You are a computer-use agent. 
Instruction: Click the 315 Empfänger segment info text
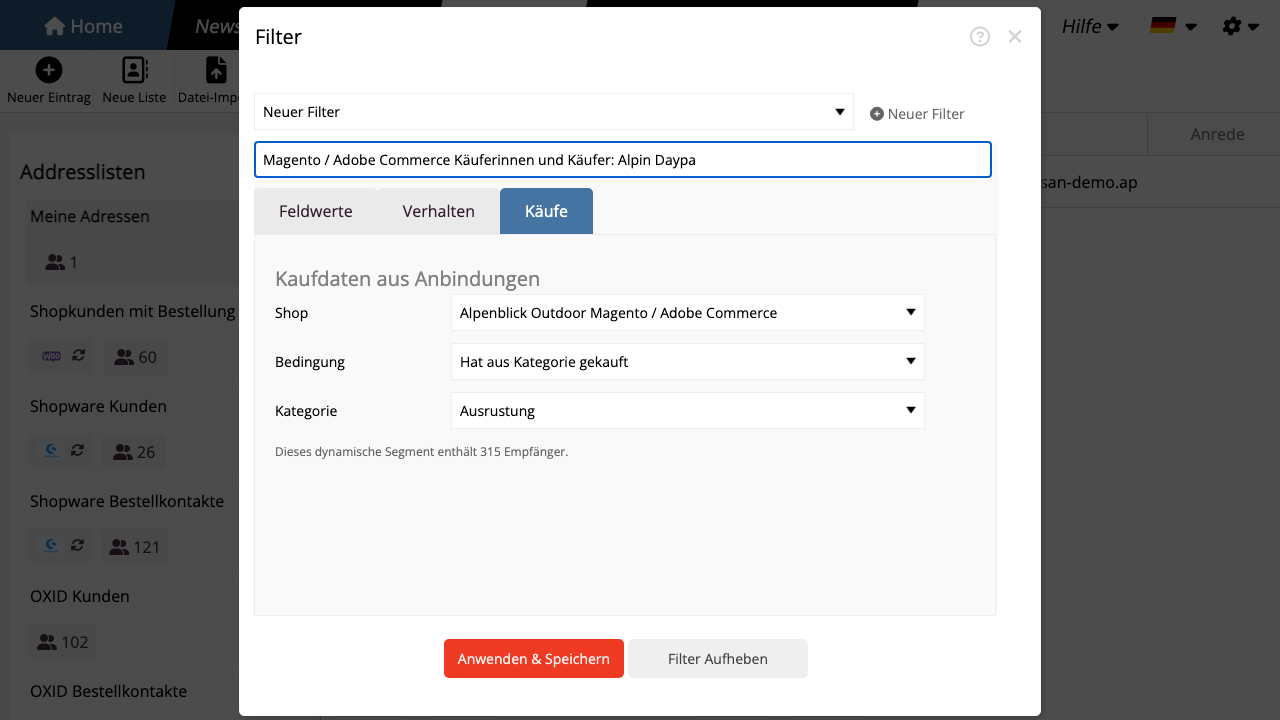click(x=421, y=452)
